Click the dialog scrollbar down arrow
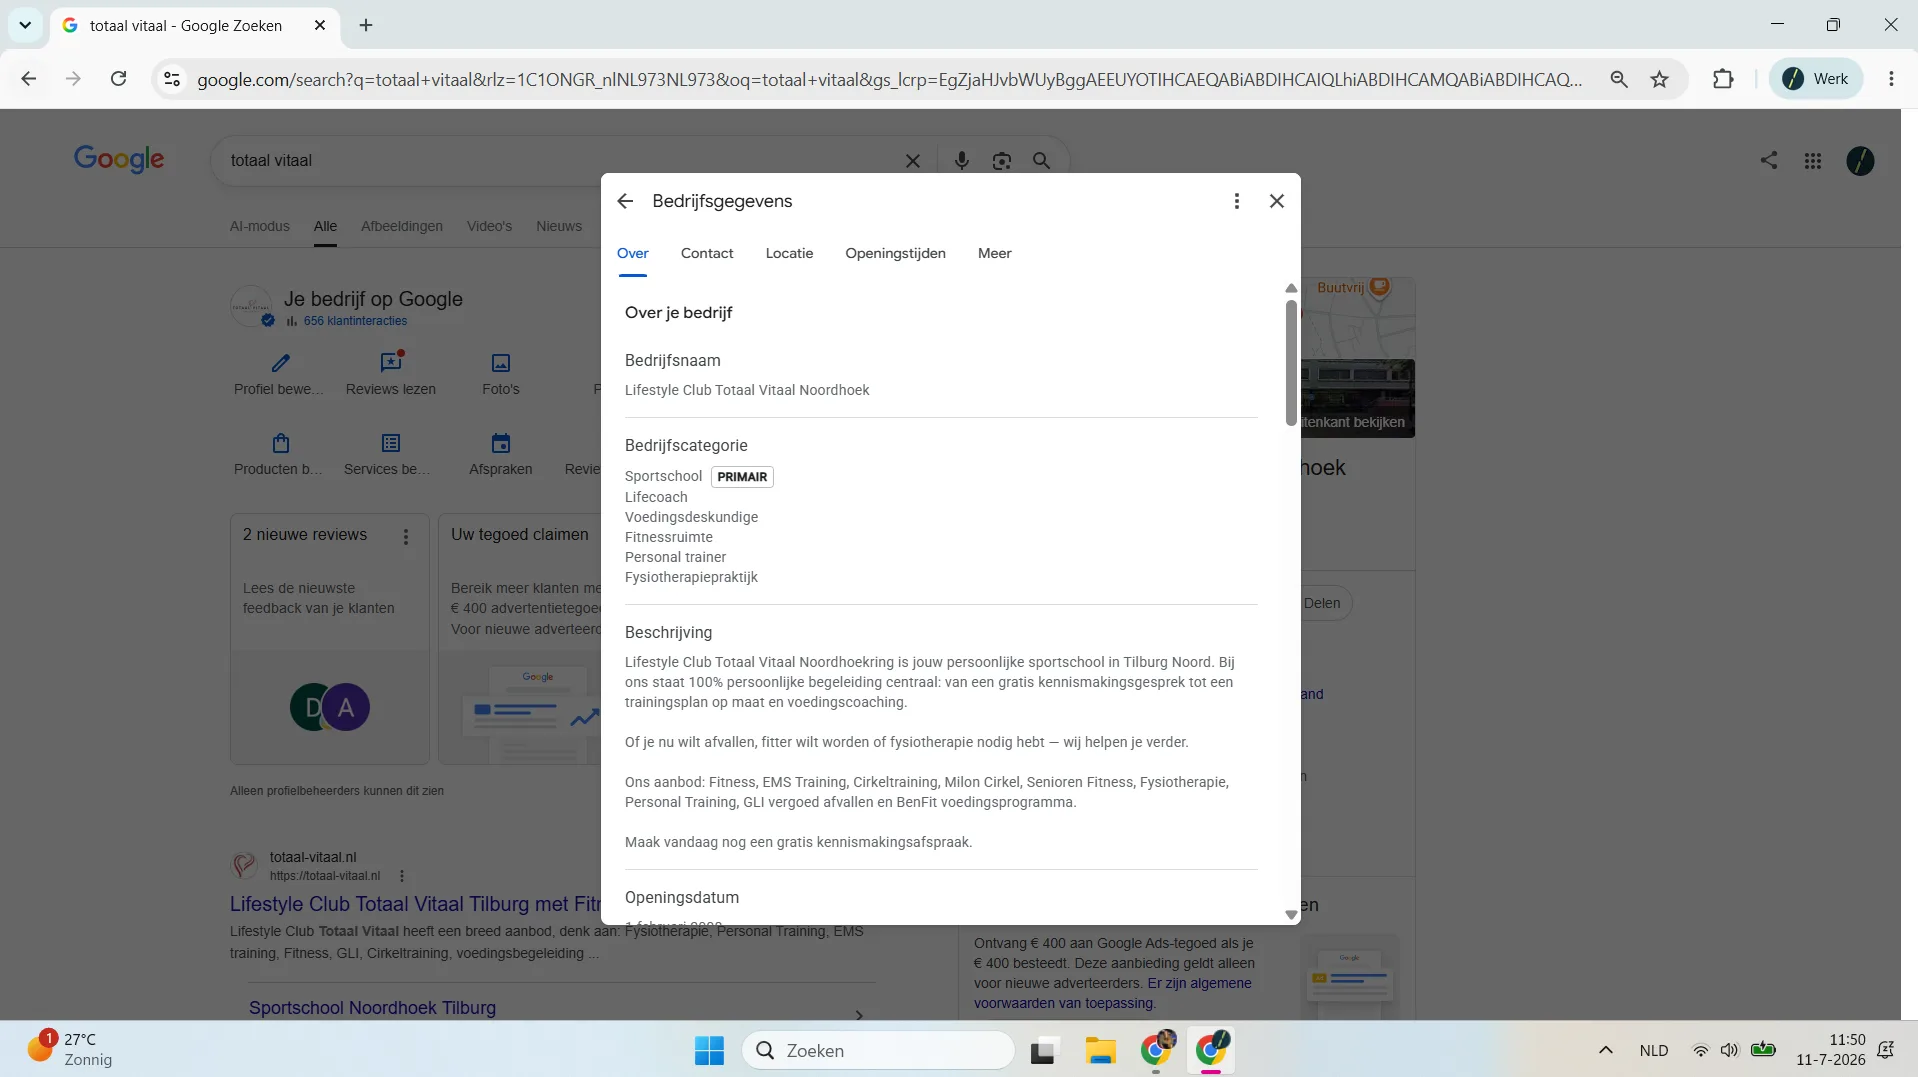This screenshot has height=1077, width=1918. pos(1291,914)
